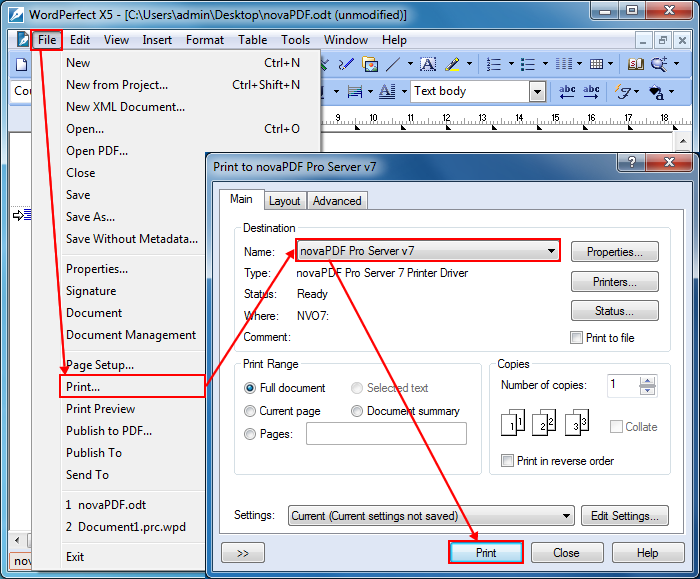The image size is (700, 579).
Task: Select the draw line tool icon
Action: tap(393, 65)
